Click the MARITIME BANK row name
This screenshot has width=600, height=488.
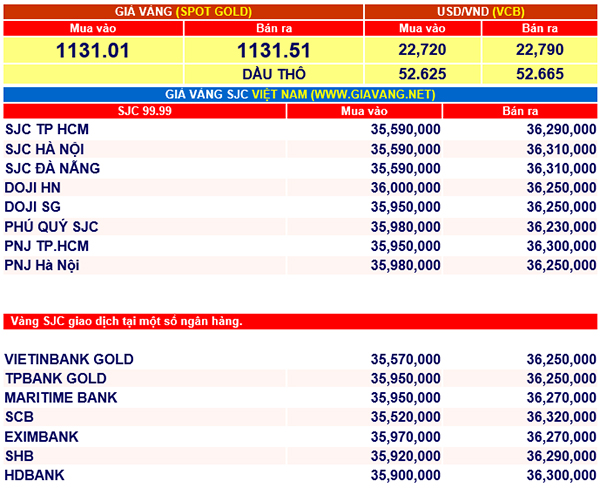[x=61, y=398]
